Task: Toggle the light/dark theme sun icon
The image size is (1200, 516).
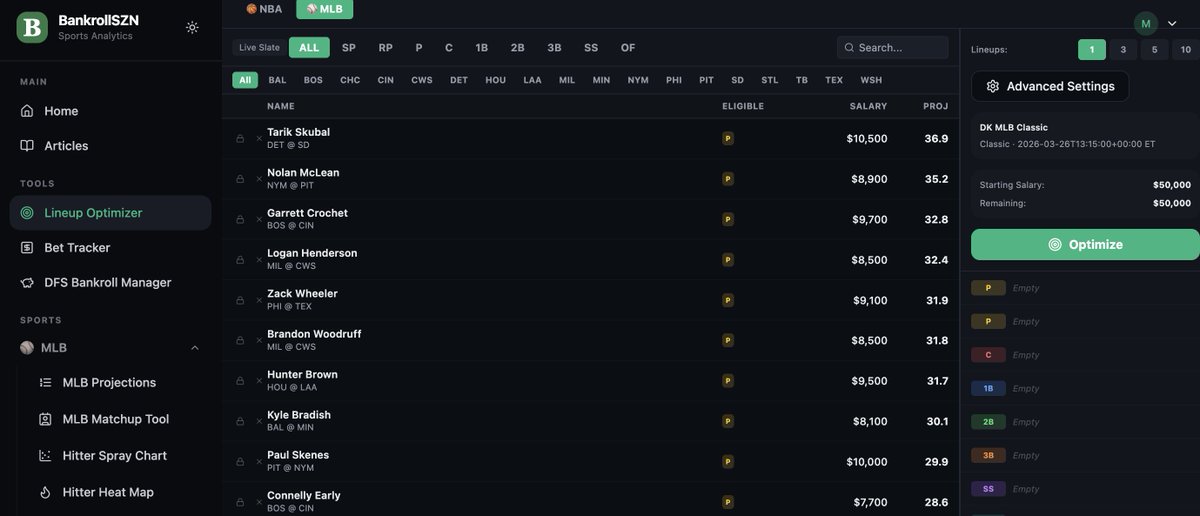Action: click(192, 27)
